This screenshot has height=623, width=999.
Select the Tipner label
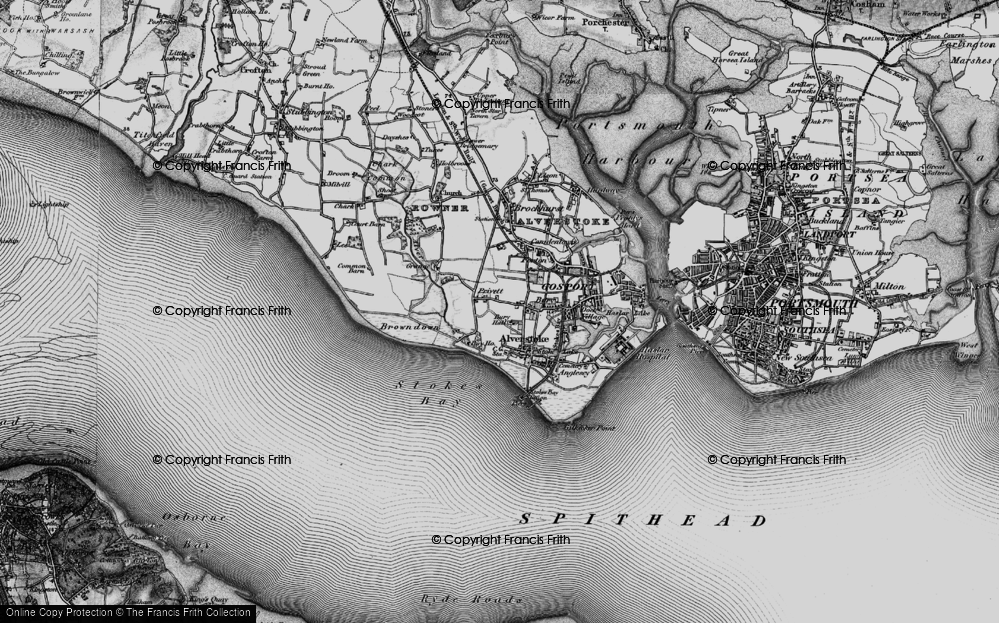coord(719,108)
